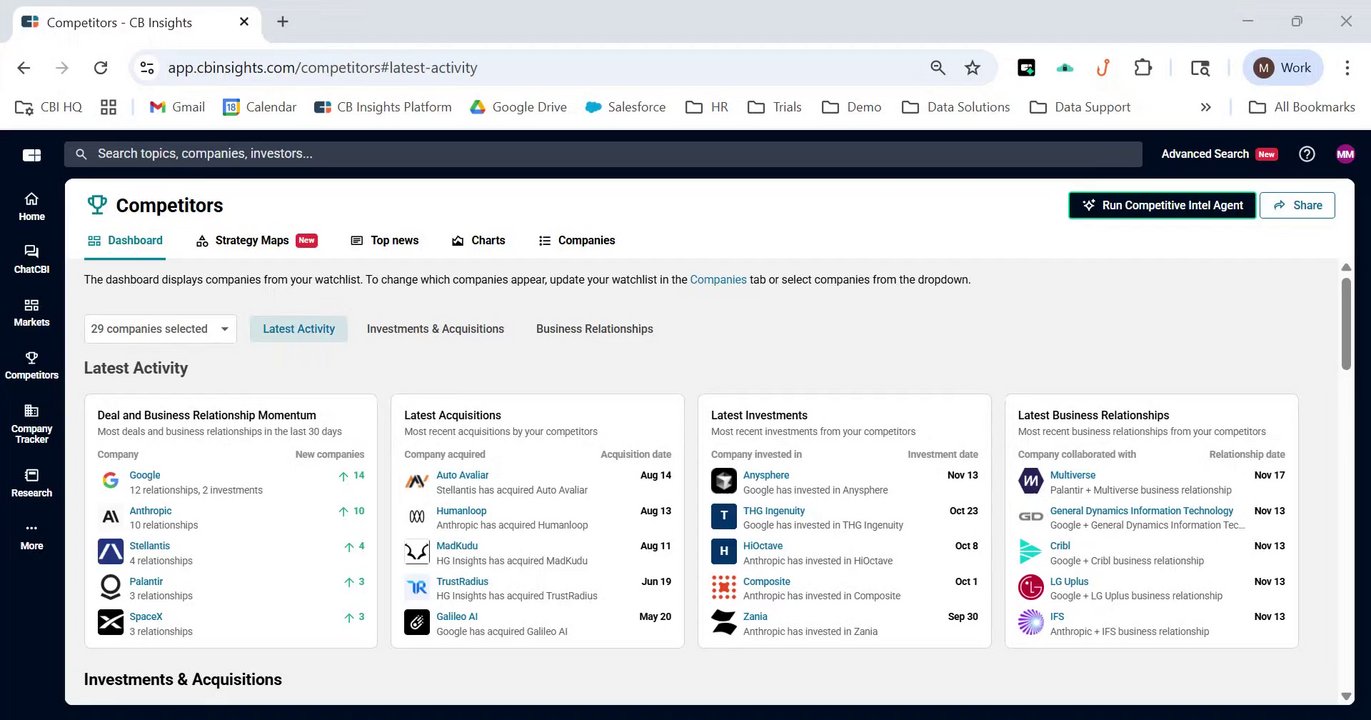Screen dimensions: 1371x720
Task: Click the Stellantis logo in momentum list
Action: (110, 552)
